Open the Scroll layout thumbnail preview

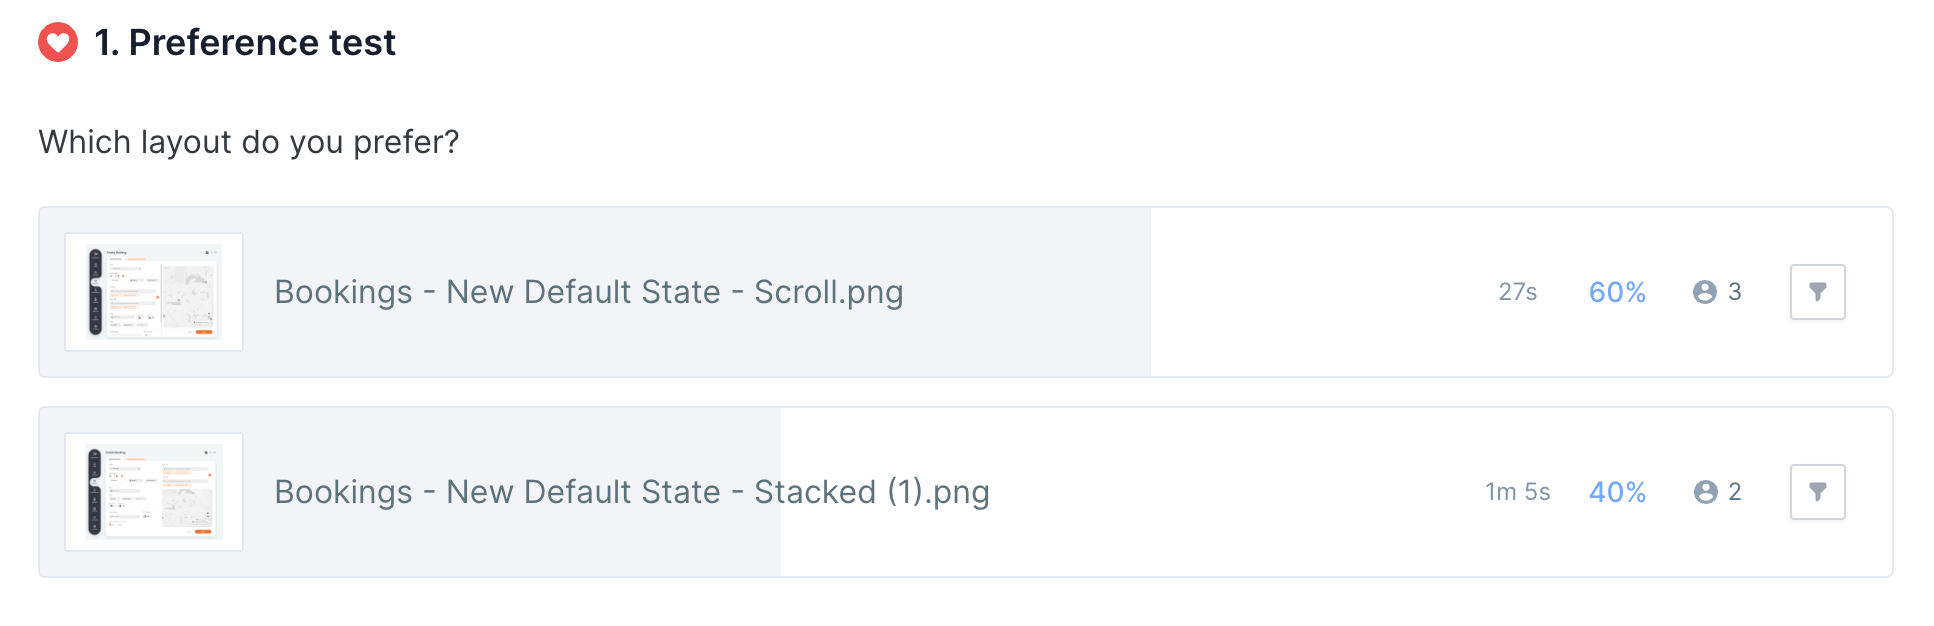click(154, 292)
